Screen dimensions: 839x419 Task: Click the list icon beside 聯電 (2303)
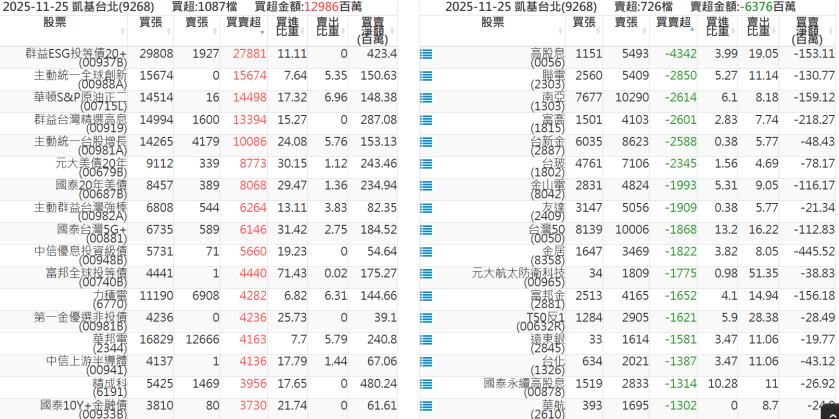coord(426,76)
